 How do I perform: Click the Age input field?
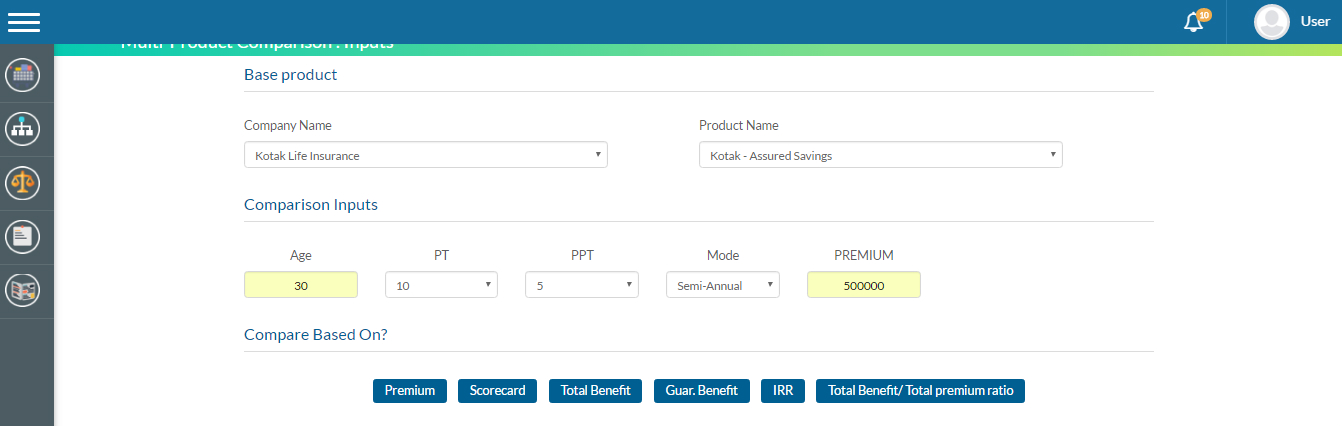point(301,285)
